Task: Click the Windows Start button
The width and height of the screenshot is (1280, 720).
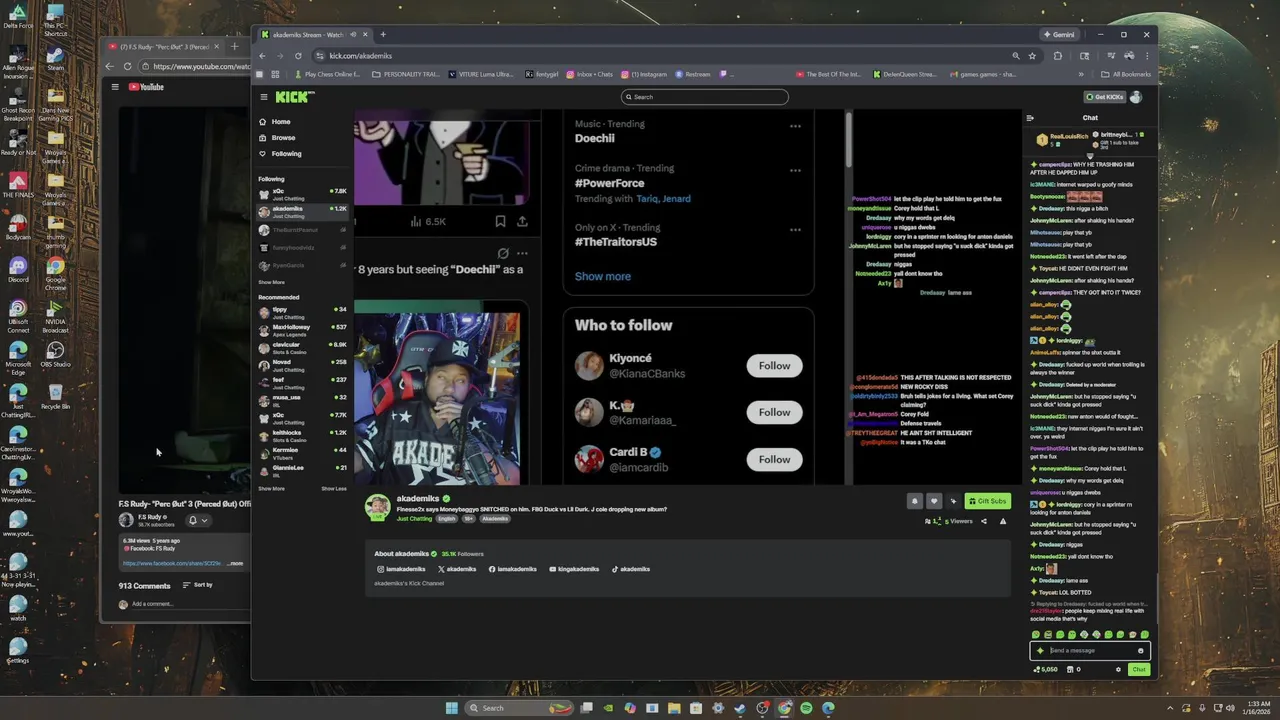Action: coord(452,708)
